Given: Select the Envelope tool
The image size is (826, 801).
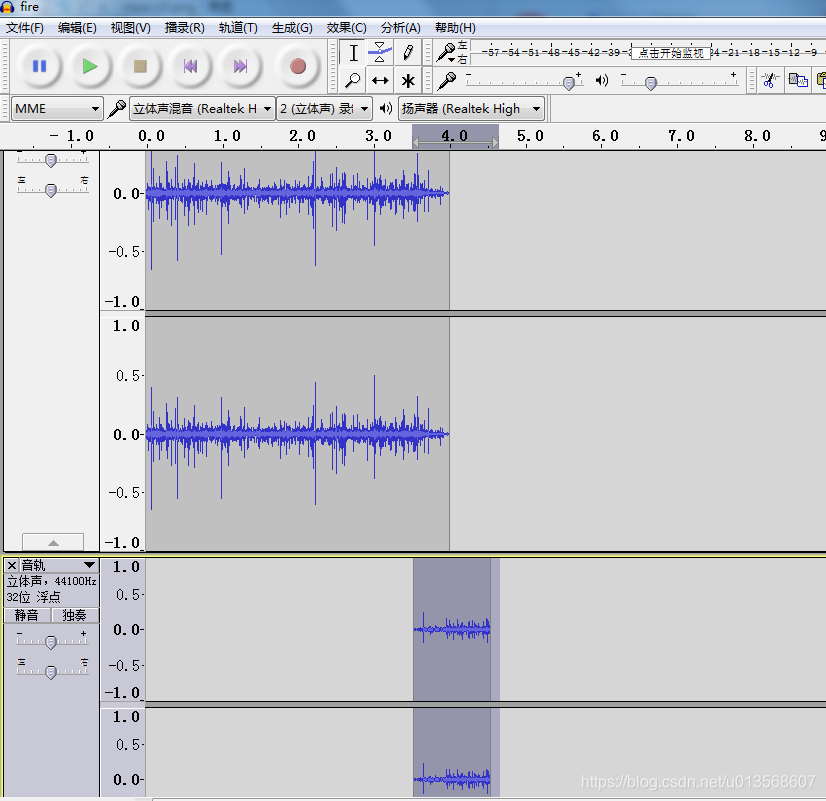Looking at the screenshot, I should (x=380, y=53).
